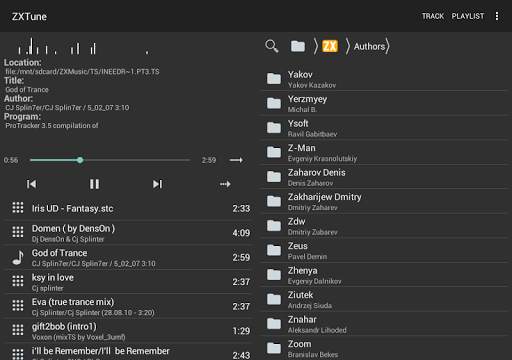Play i'll be Remember track
Image resolution: width=512 pixels, height=360 pixels.
[128, 352]
